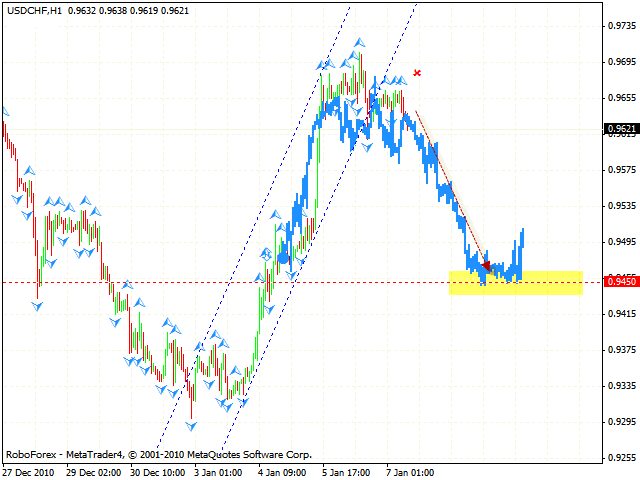Click the red arrowhead at forecast target
Viewport: 640px width, 480px height.
pos(486,266)
